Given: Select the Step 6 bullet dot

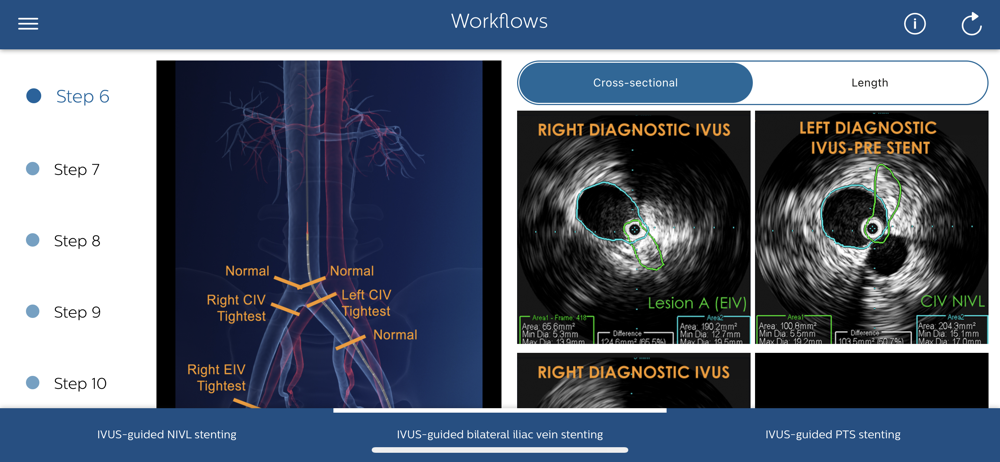Looking at the screenshot, I should point(34,96).
